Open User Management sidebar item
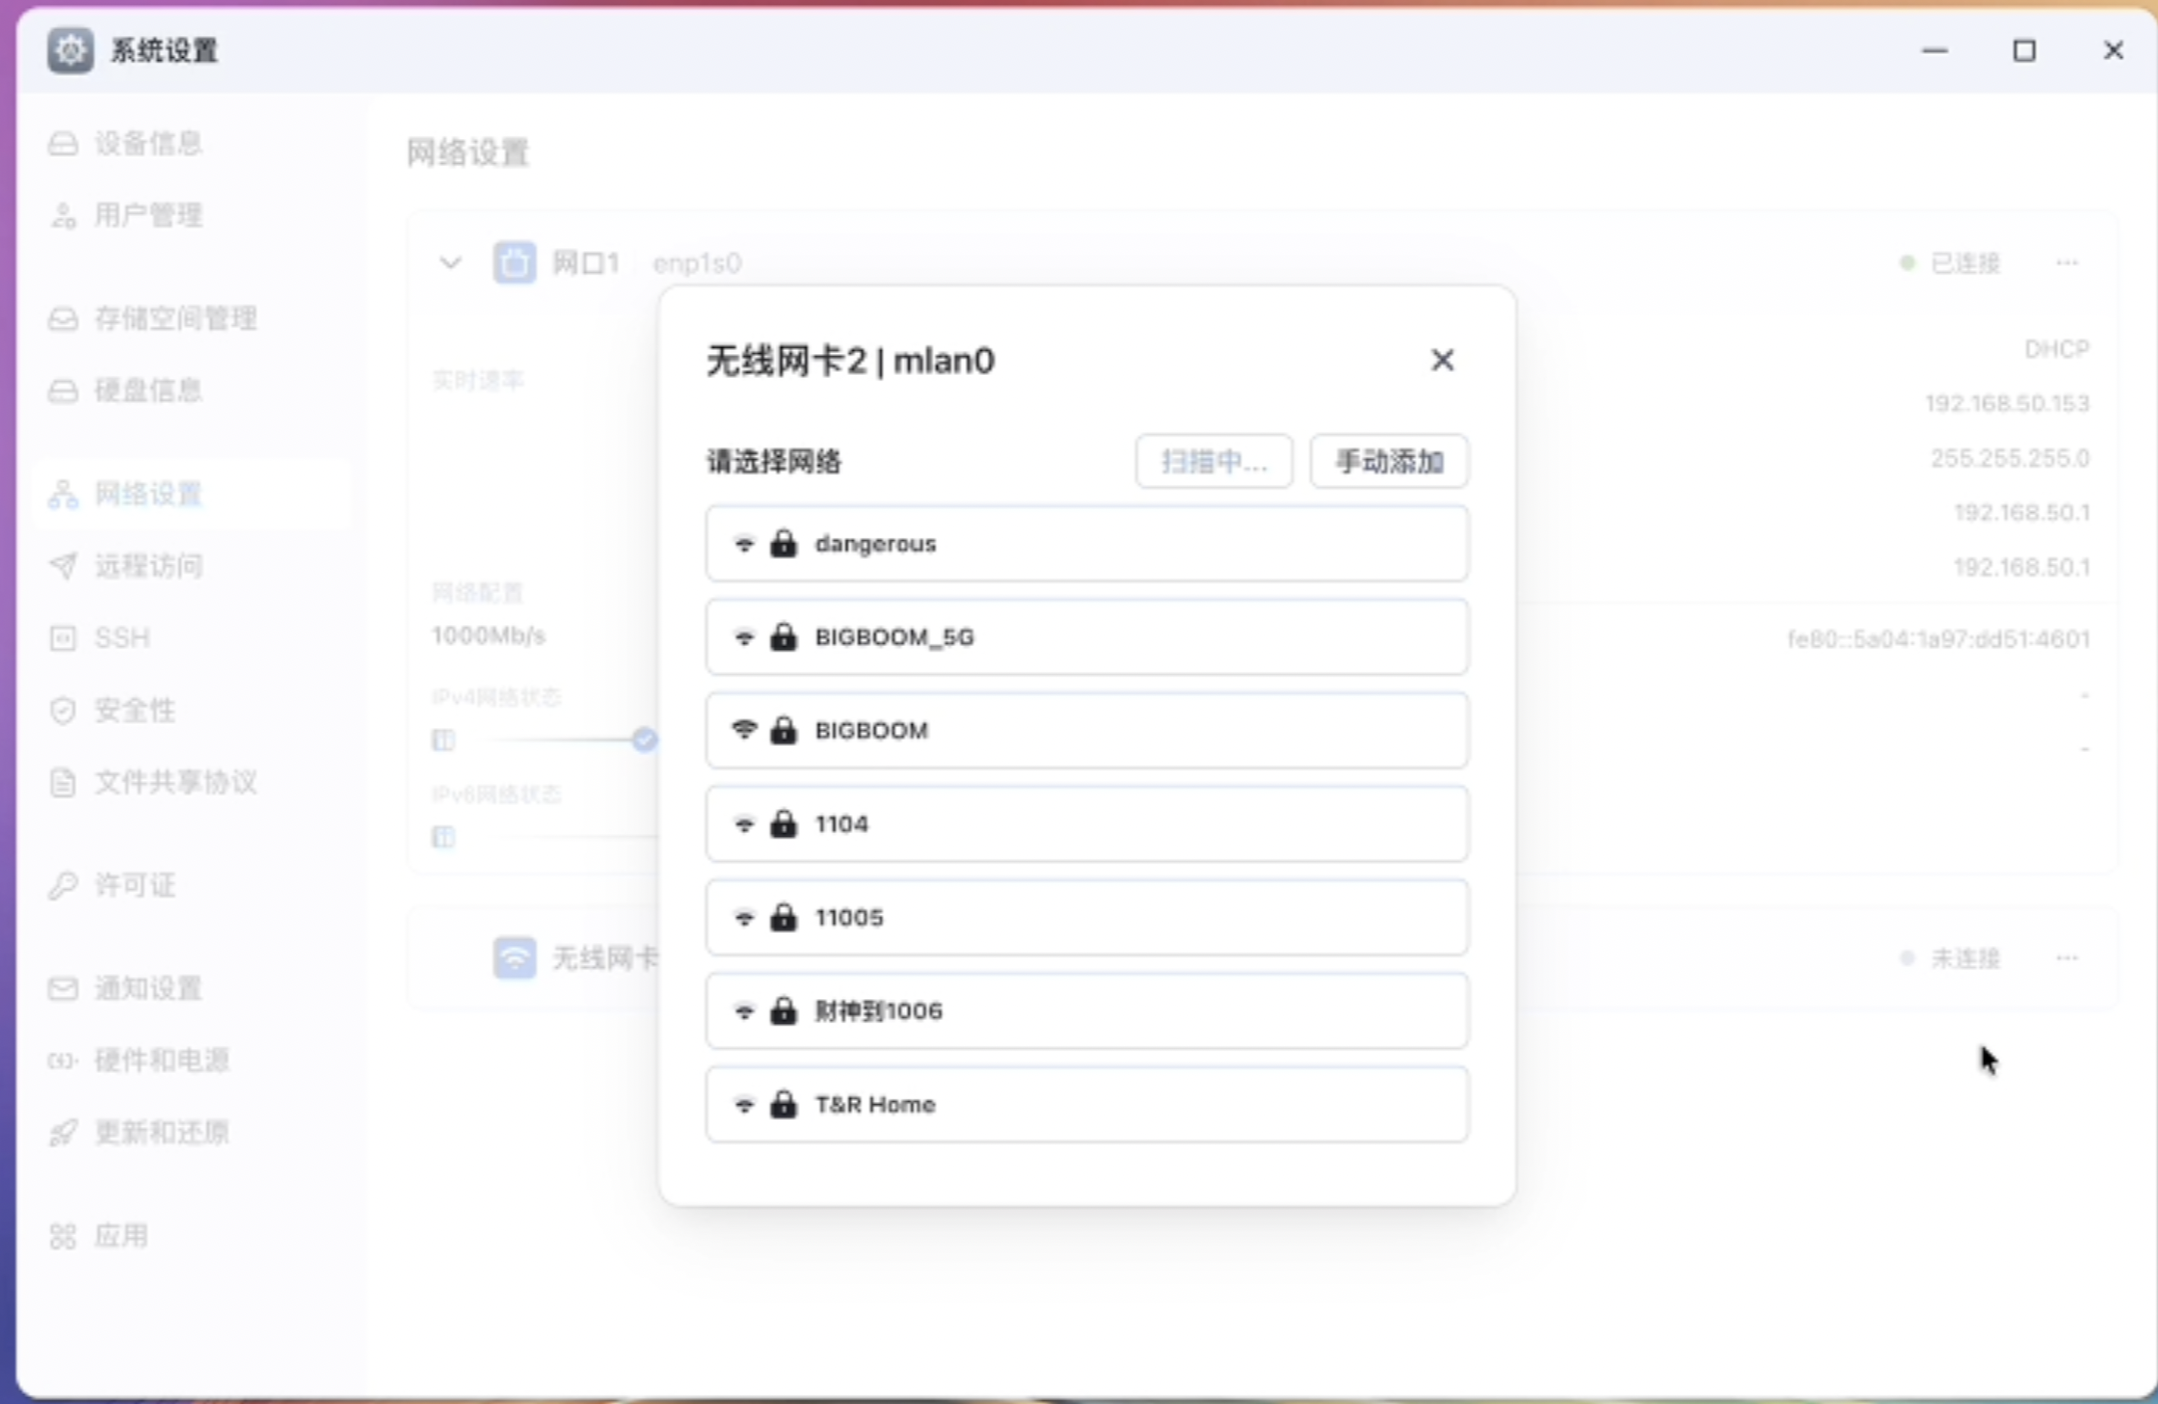Image resolution: width=2158 pixels, height=1404 pixels. pyautogui.click(x=148, y=215)
